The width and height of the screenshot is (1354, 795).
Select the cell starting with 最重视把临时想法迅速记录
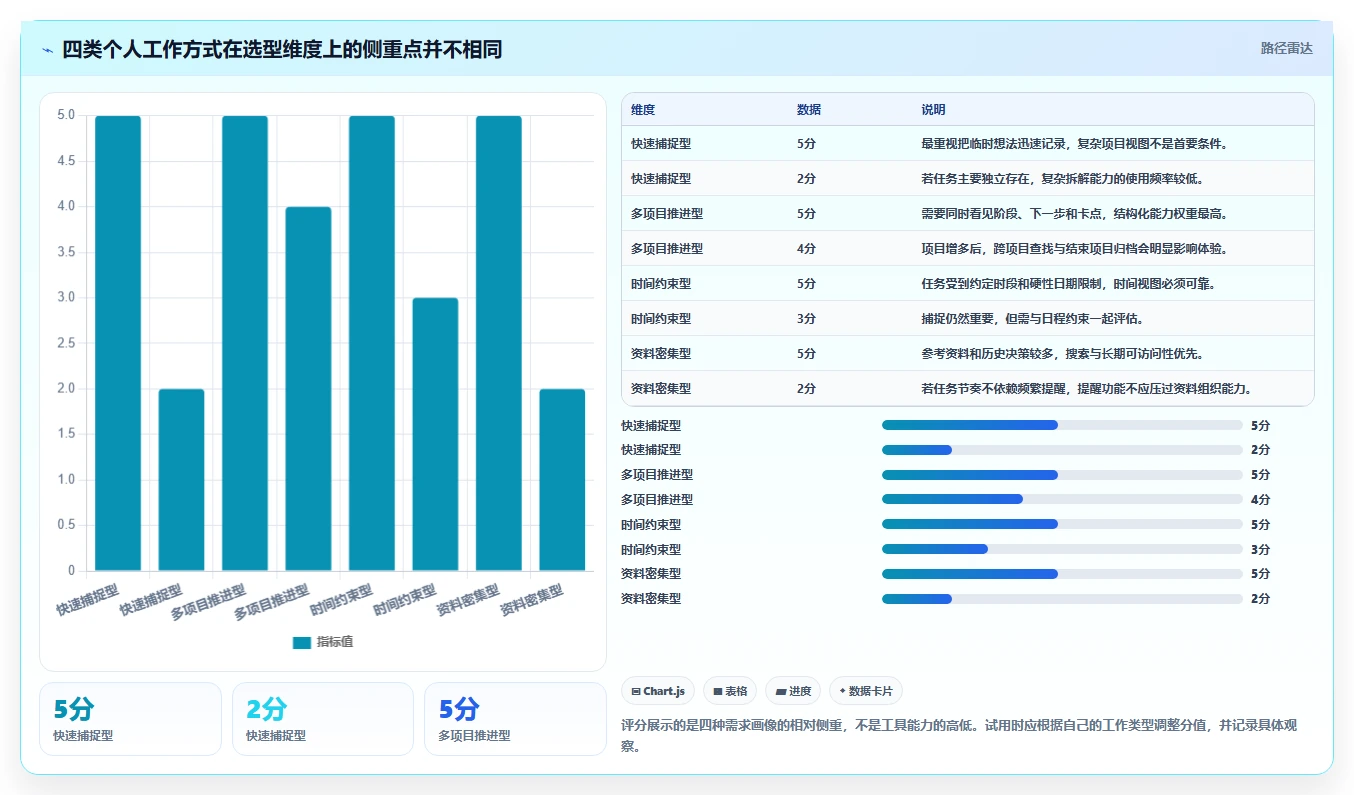(x=1112, y=143)
